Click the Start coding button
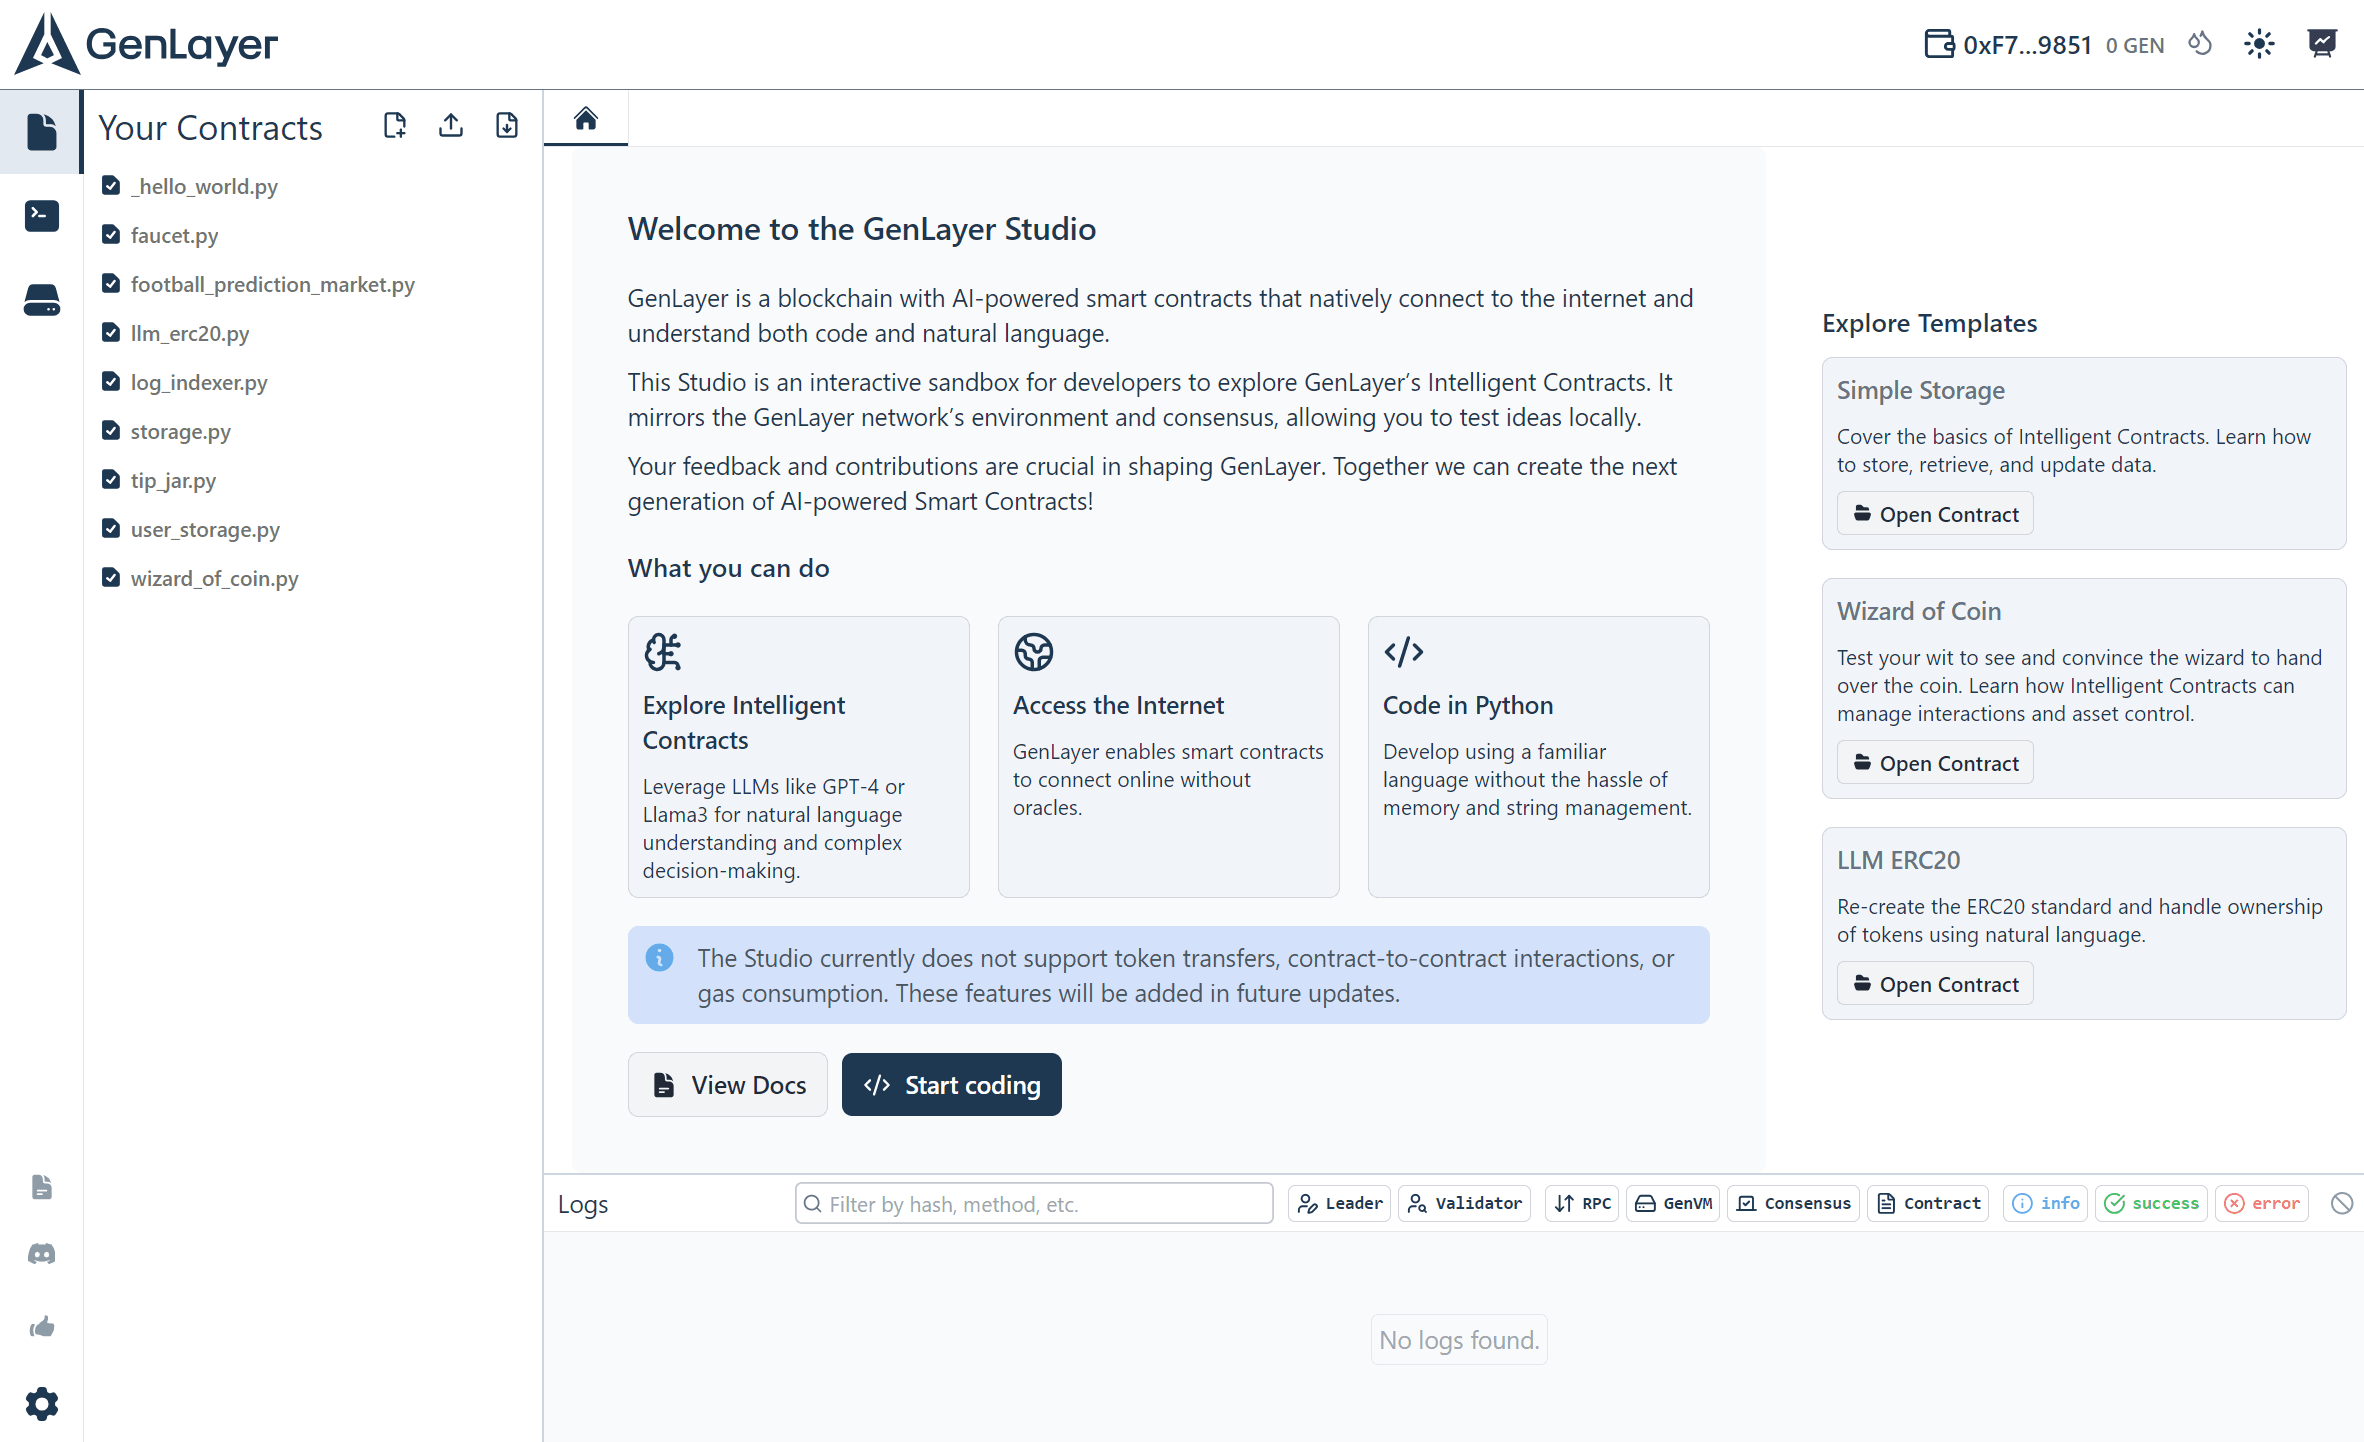This screenshot has width=2364, height=1442. click(951, 1084)
